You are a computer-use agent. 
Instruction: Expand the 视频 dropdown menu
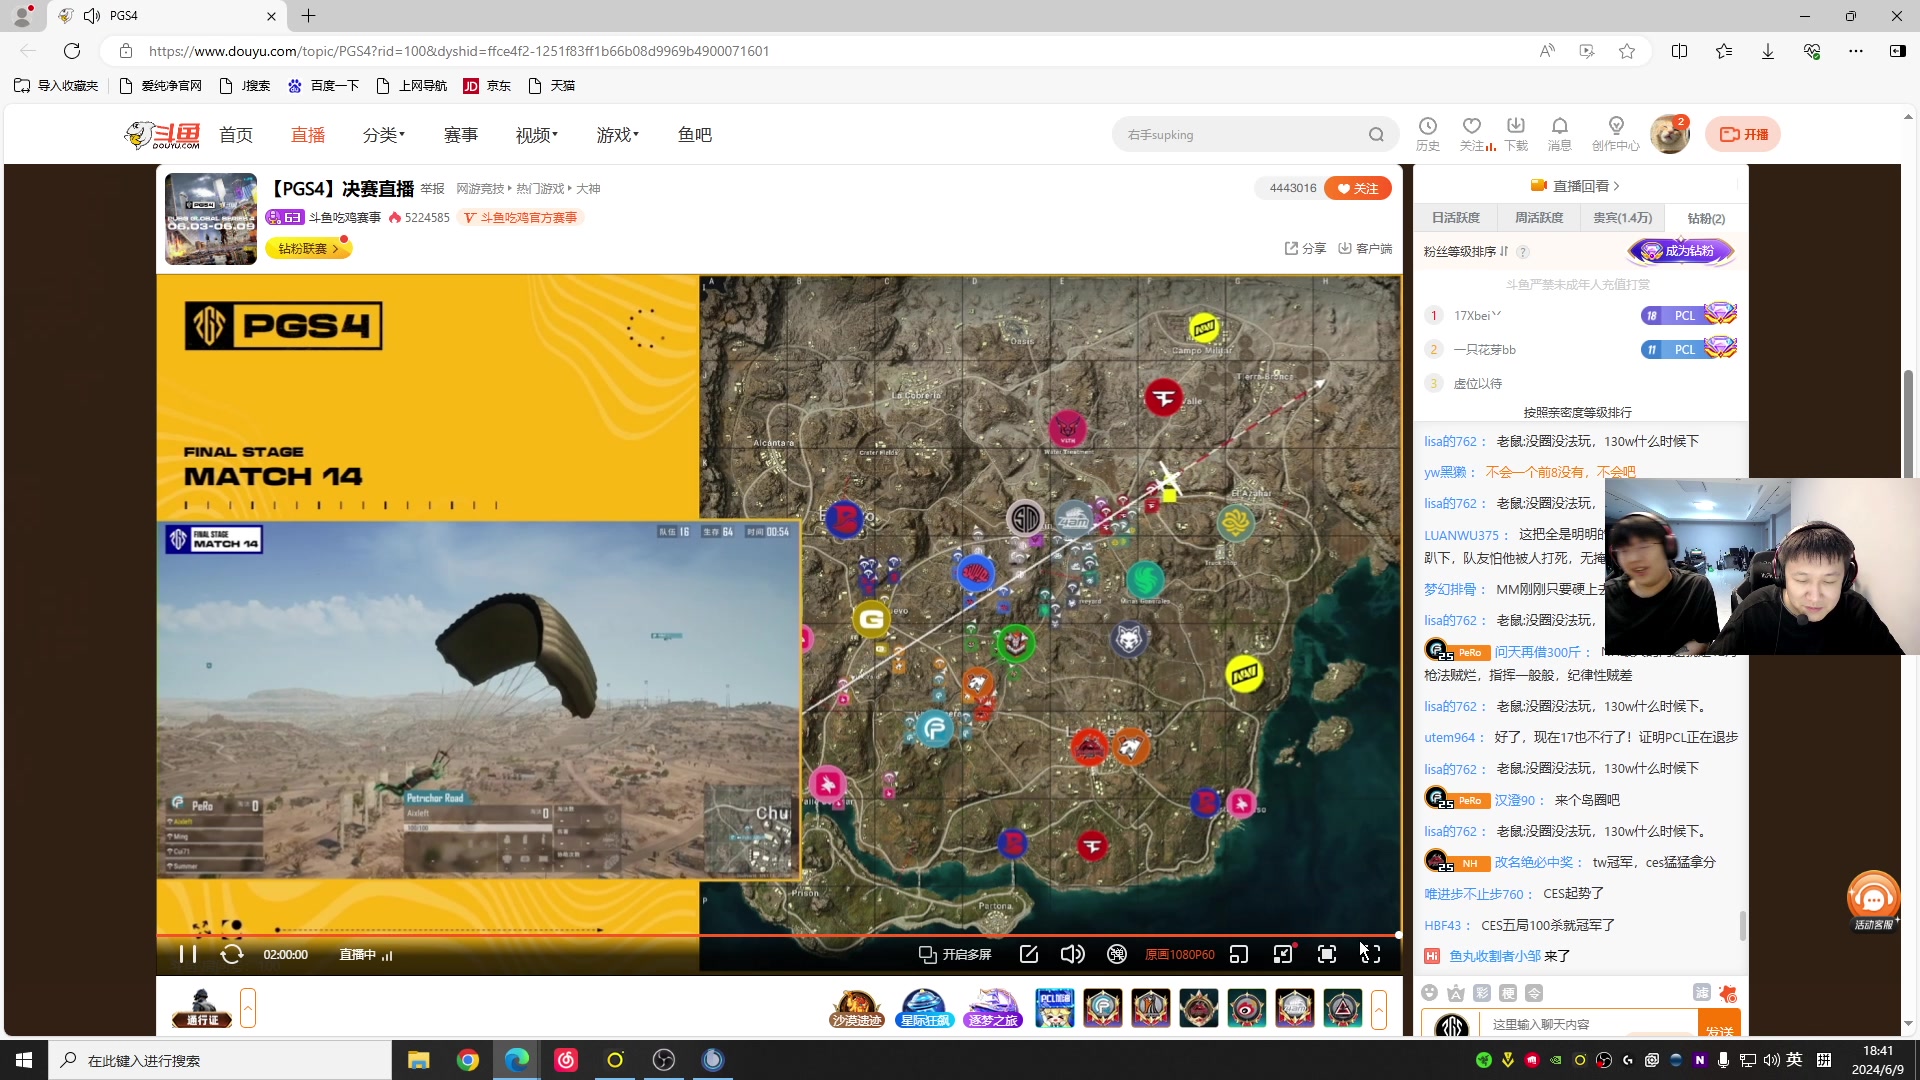pos(537,135)
